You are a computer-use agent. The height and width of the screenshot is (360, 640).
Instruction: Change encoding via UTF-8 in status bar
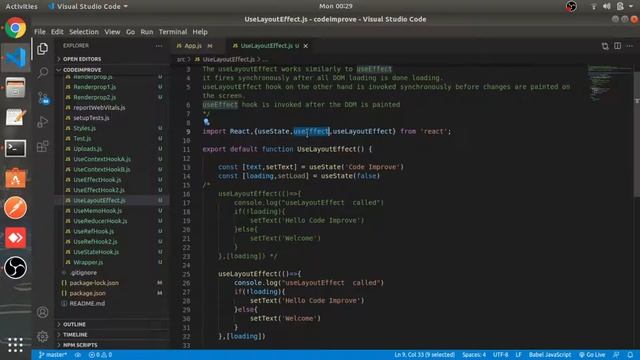500,355
